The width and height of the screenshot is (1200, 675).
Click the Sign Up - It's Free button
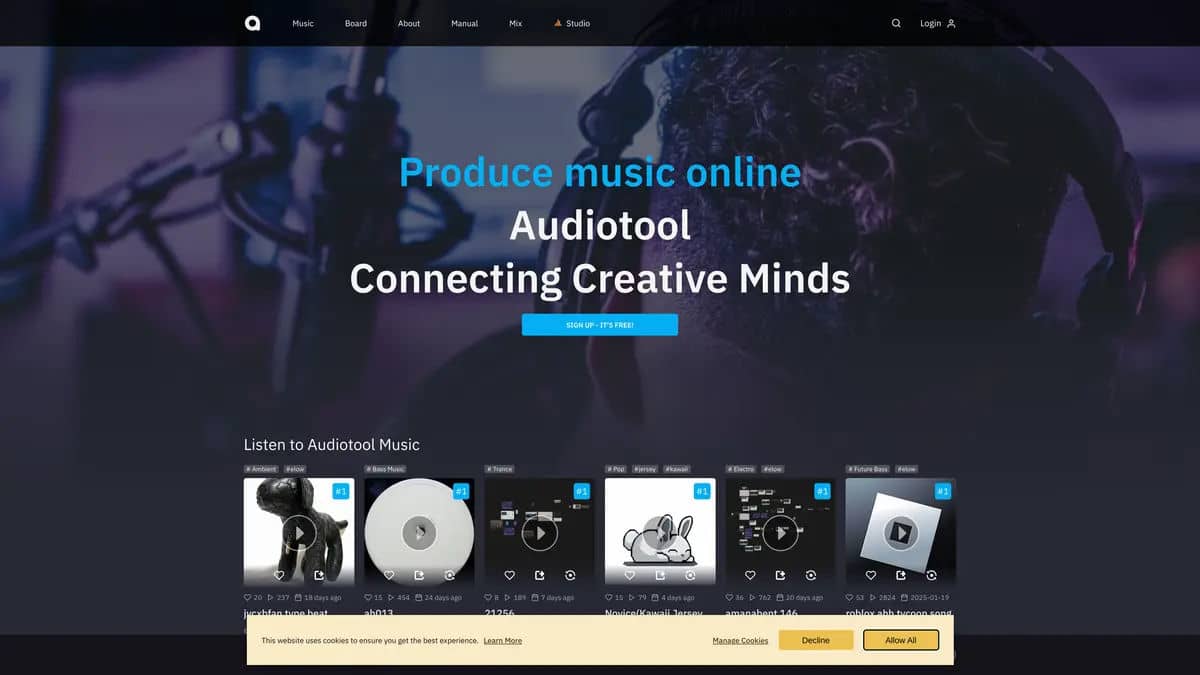click(600, 325)
